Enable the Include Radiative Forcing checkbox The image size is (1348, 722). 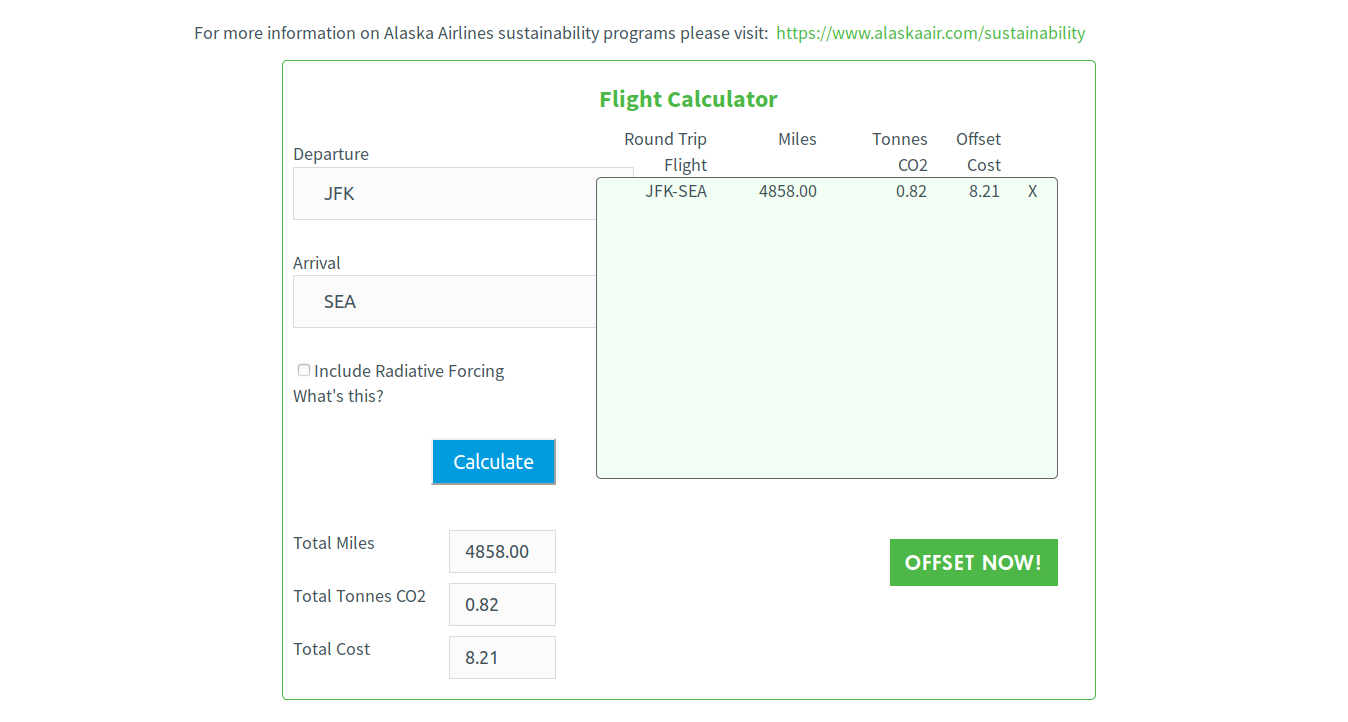(x=304, y=370)
